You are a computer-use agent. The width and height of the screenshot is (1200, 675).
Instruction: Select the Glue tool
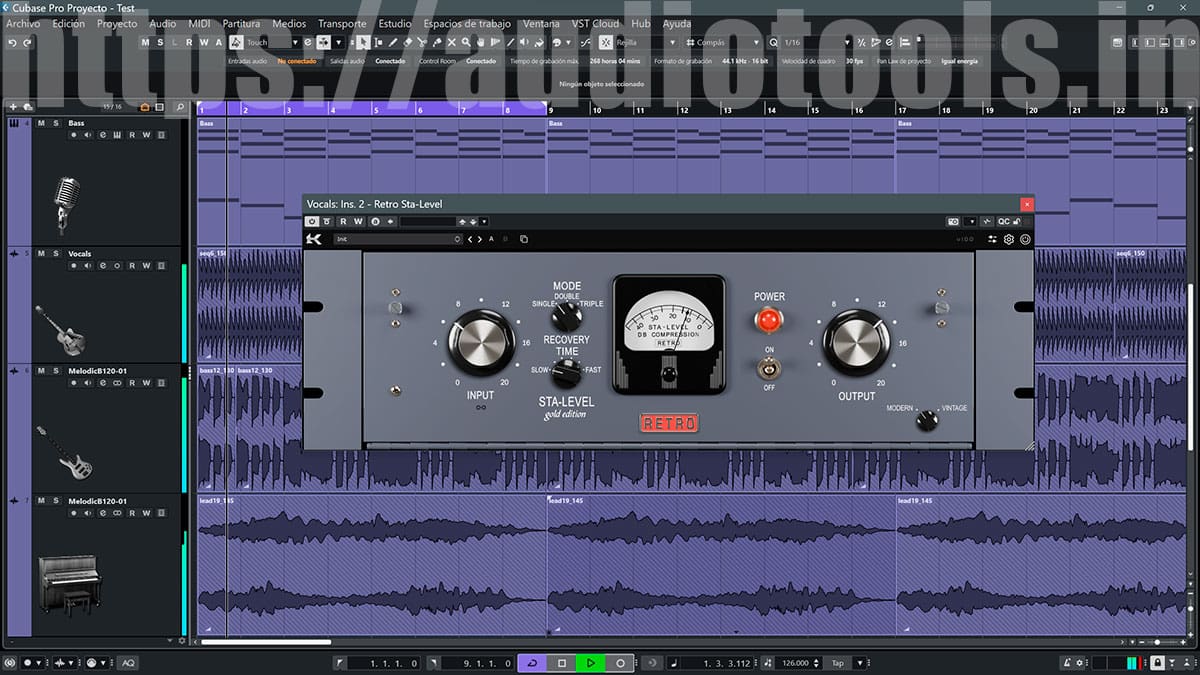[x=436, y=43]
